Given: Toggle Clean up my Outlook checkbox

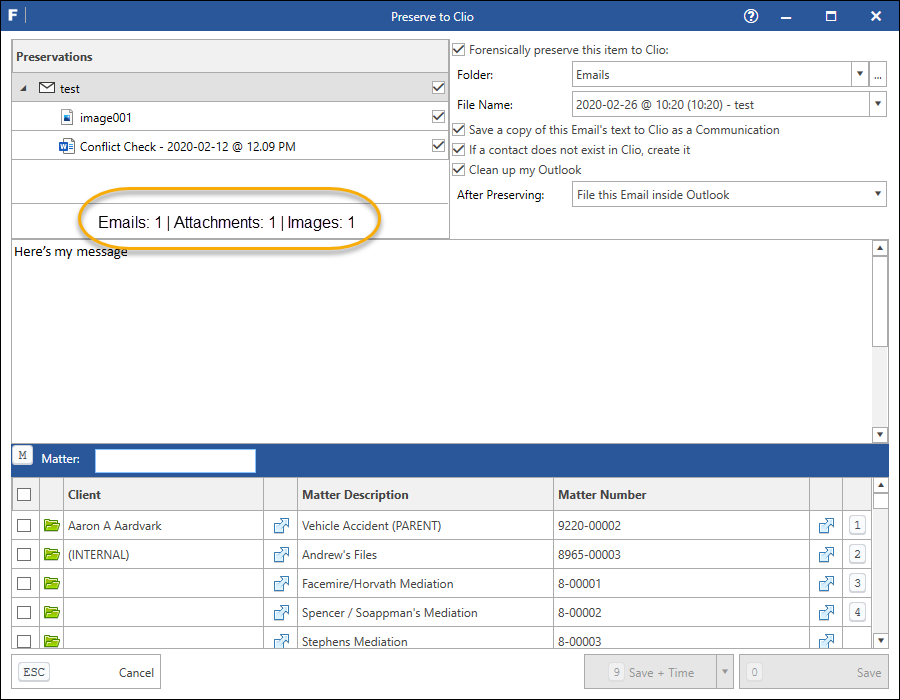Looking at the screenshot, I should [459, 169].
